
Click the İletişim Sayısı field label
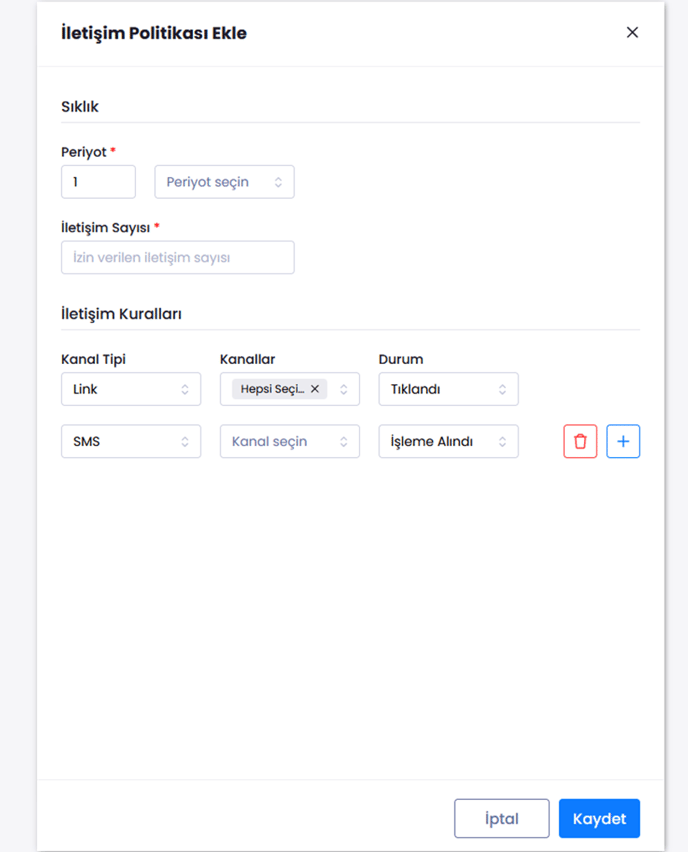point(105,227)
